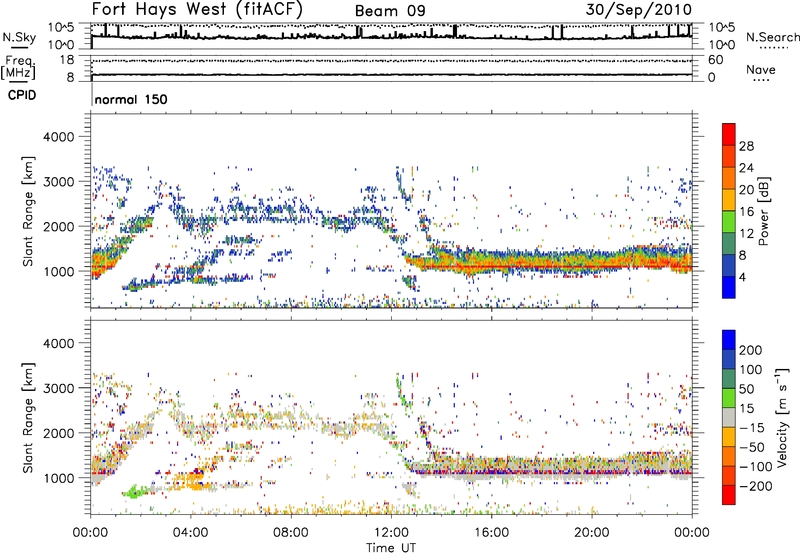800x554 pixels.
Task: Select the '16' power colorbar label
Action: [x=746, y=212]
